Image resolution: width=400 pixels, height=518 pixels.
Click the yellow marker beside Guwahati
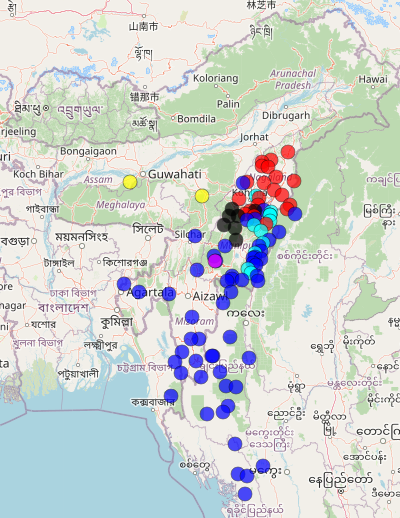130,182
